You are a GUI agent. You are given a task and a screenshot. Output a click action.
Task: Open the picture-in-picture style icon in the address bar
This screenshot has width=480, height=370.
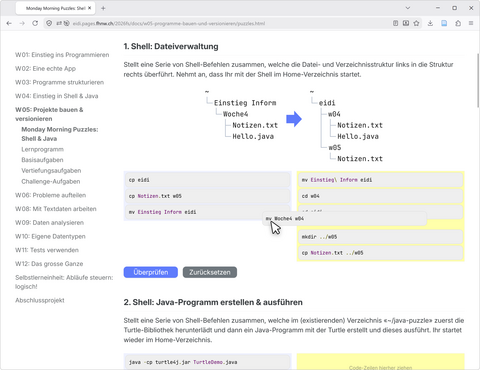point(406,23)
